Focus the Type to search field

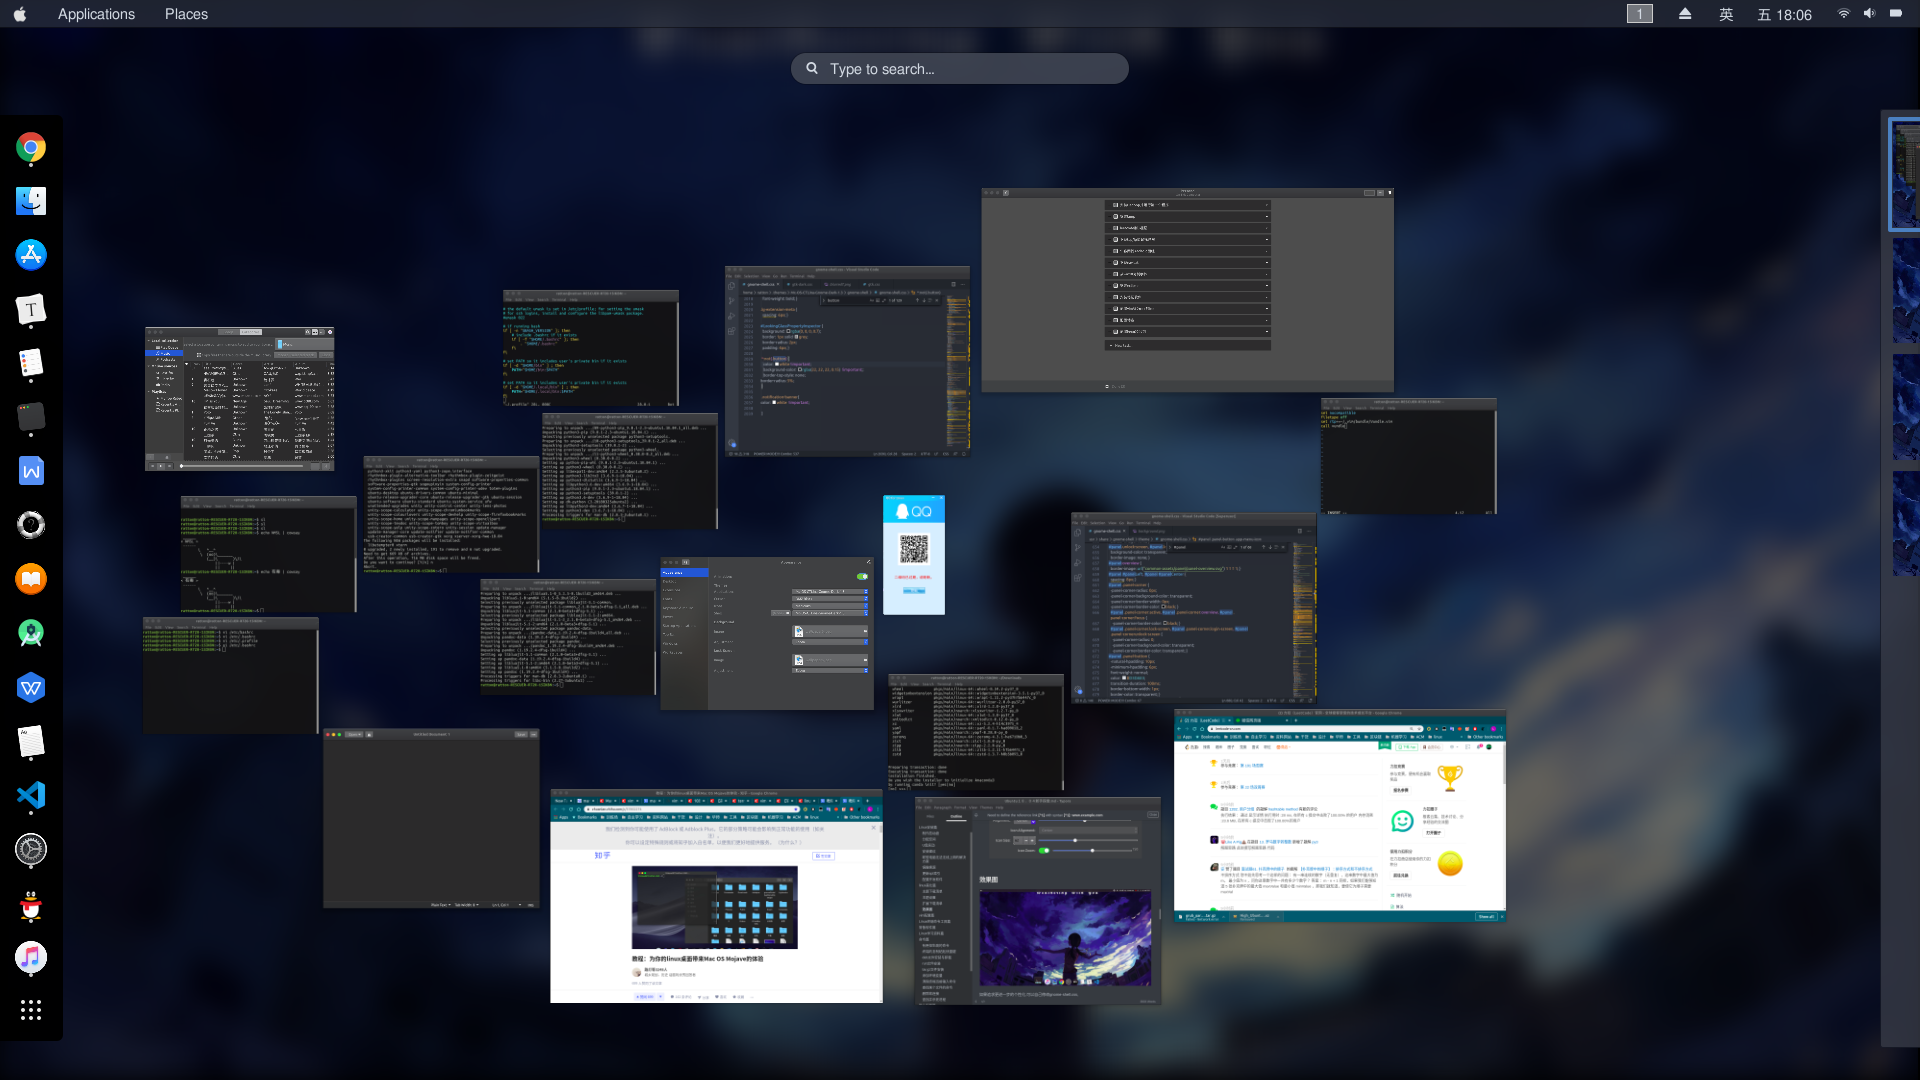click(960, 69)
